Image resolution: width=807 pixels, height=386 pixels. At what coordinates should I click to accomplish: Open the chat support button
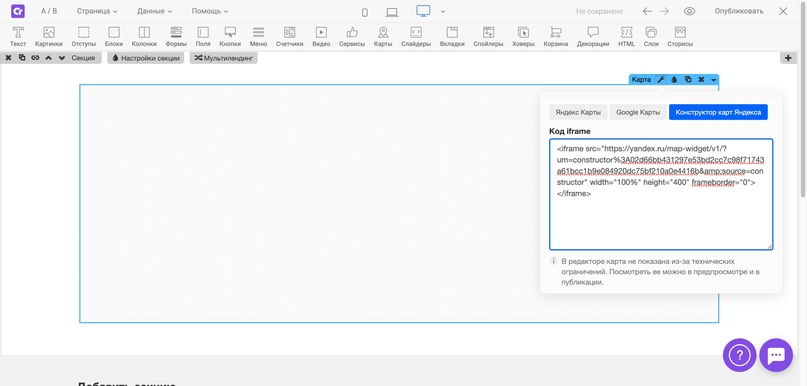pos(776,355)
